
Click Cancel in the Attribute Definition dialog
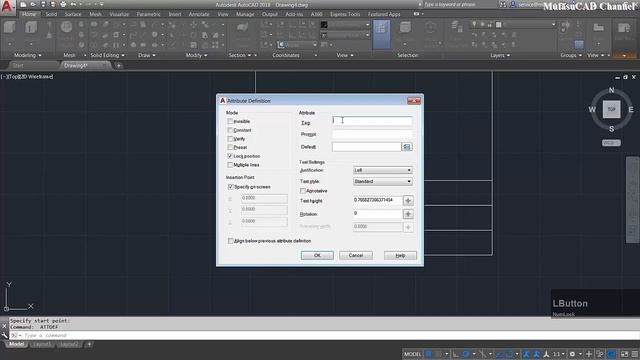356,256
